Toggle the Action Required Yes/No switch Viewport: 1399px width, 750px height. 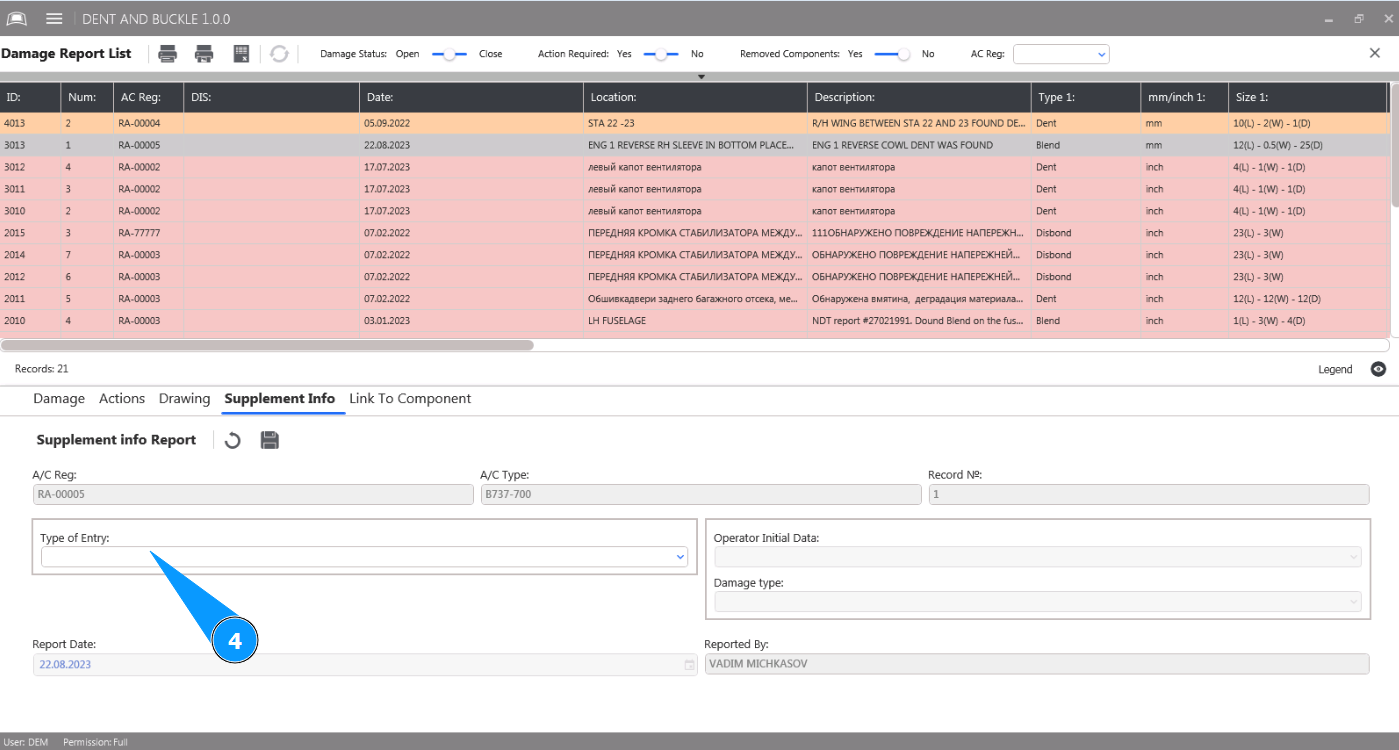pos(660,54)
